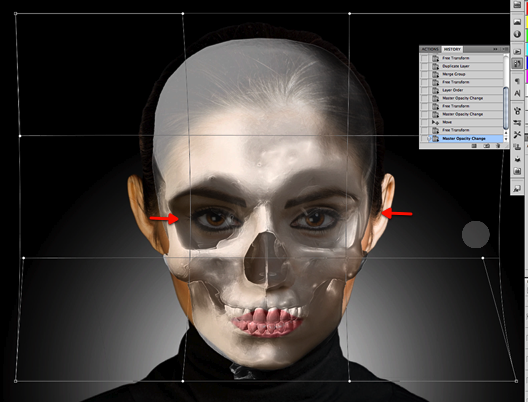This screenshot has width=528, height=402.
Task: Open the Paragraph panel icon
Action: (x=517, y=81)
